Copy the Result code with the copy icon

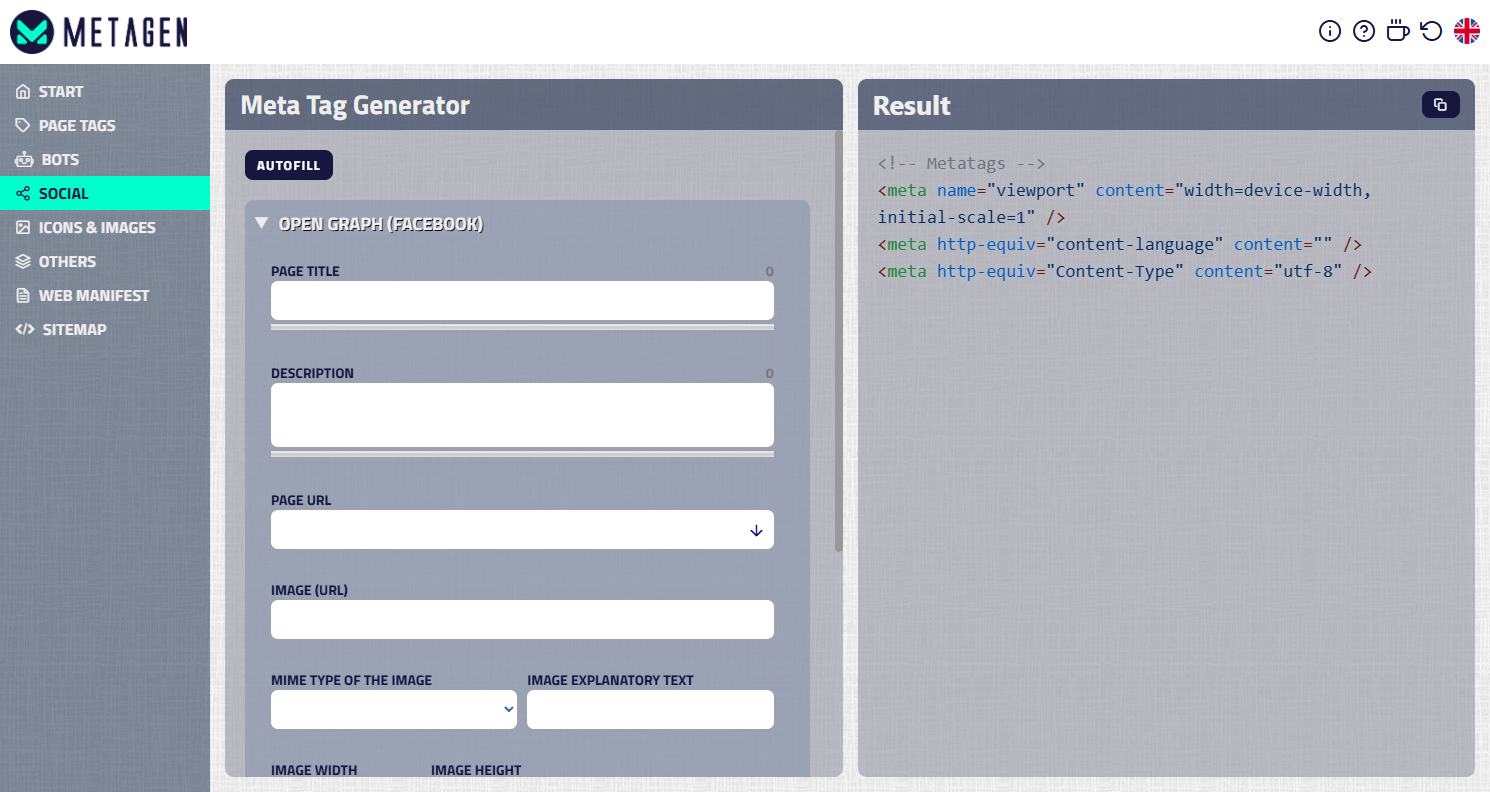(x=1440, y=104)
